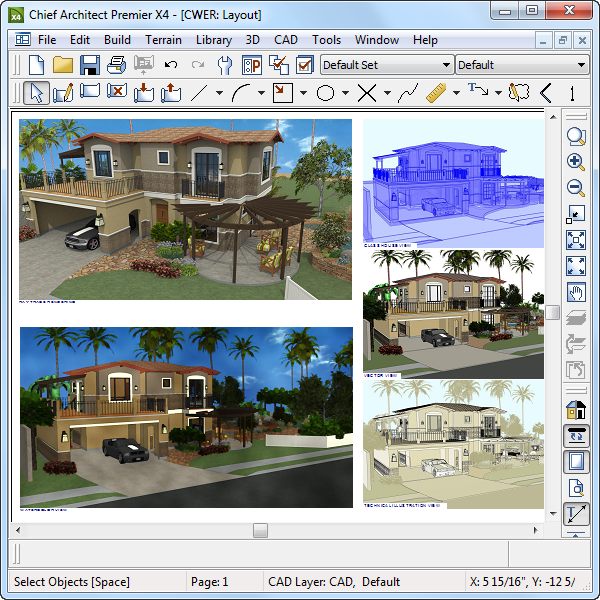The height and width of the screenshot is (600, 600).
Task: Activate the Pan hand tool
Action: click(x=576, y=292)
